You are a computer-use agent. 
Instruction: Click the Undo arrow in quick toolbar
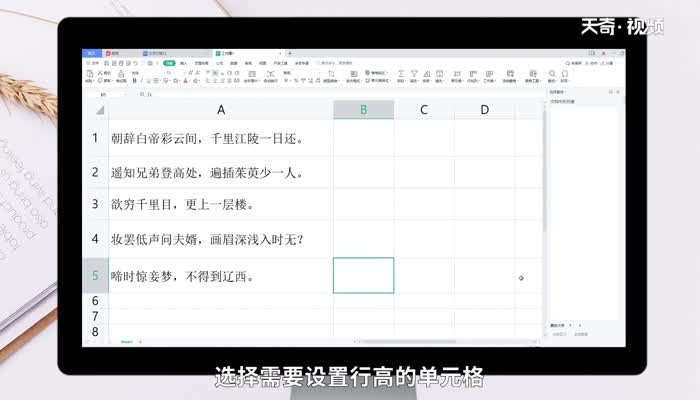click(135, 63)
